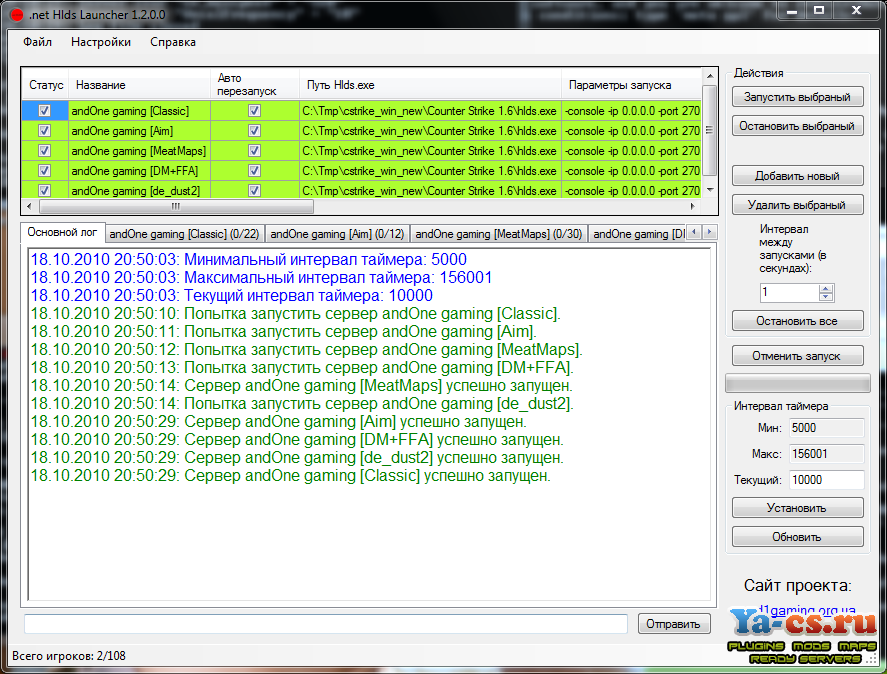The width and height of the screenshot is (887, 674).
Task: Click Отменить запуск button
Action: click(798, 356)
